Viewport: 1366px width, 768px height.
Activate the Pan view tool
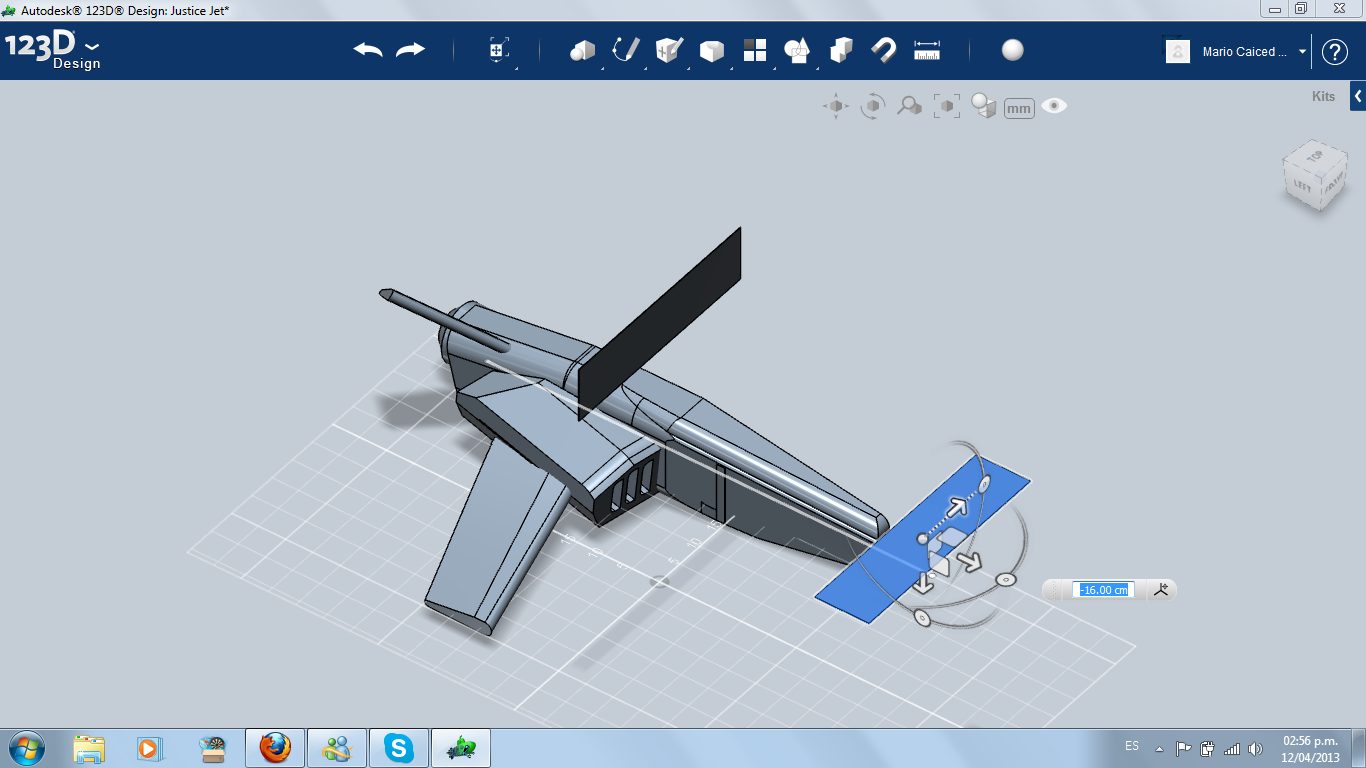[836, 106]
